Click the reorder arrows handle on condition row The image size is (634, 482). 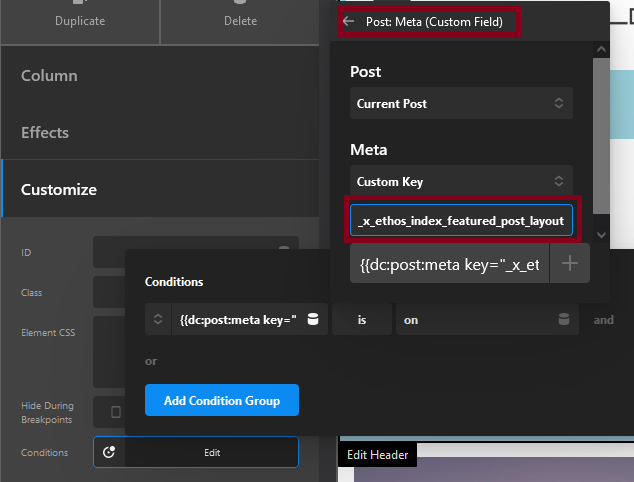coord(158,320)
